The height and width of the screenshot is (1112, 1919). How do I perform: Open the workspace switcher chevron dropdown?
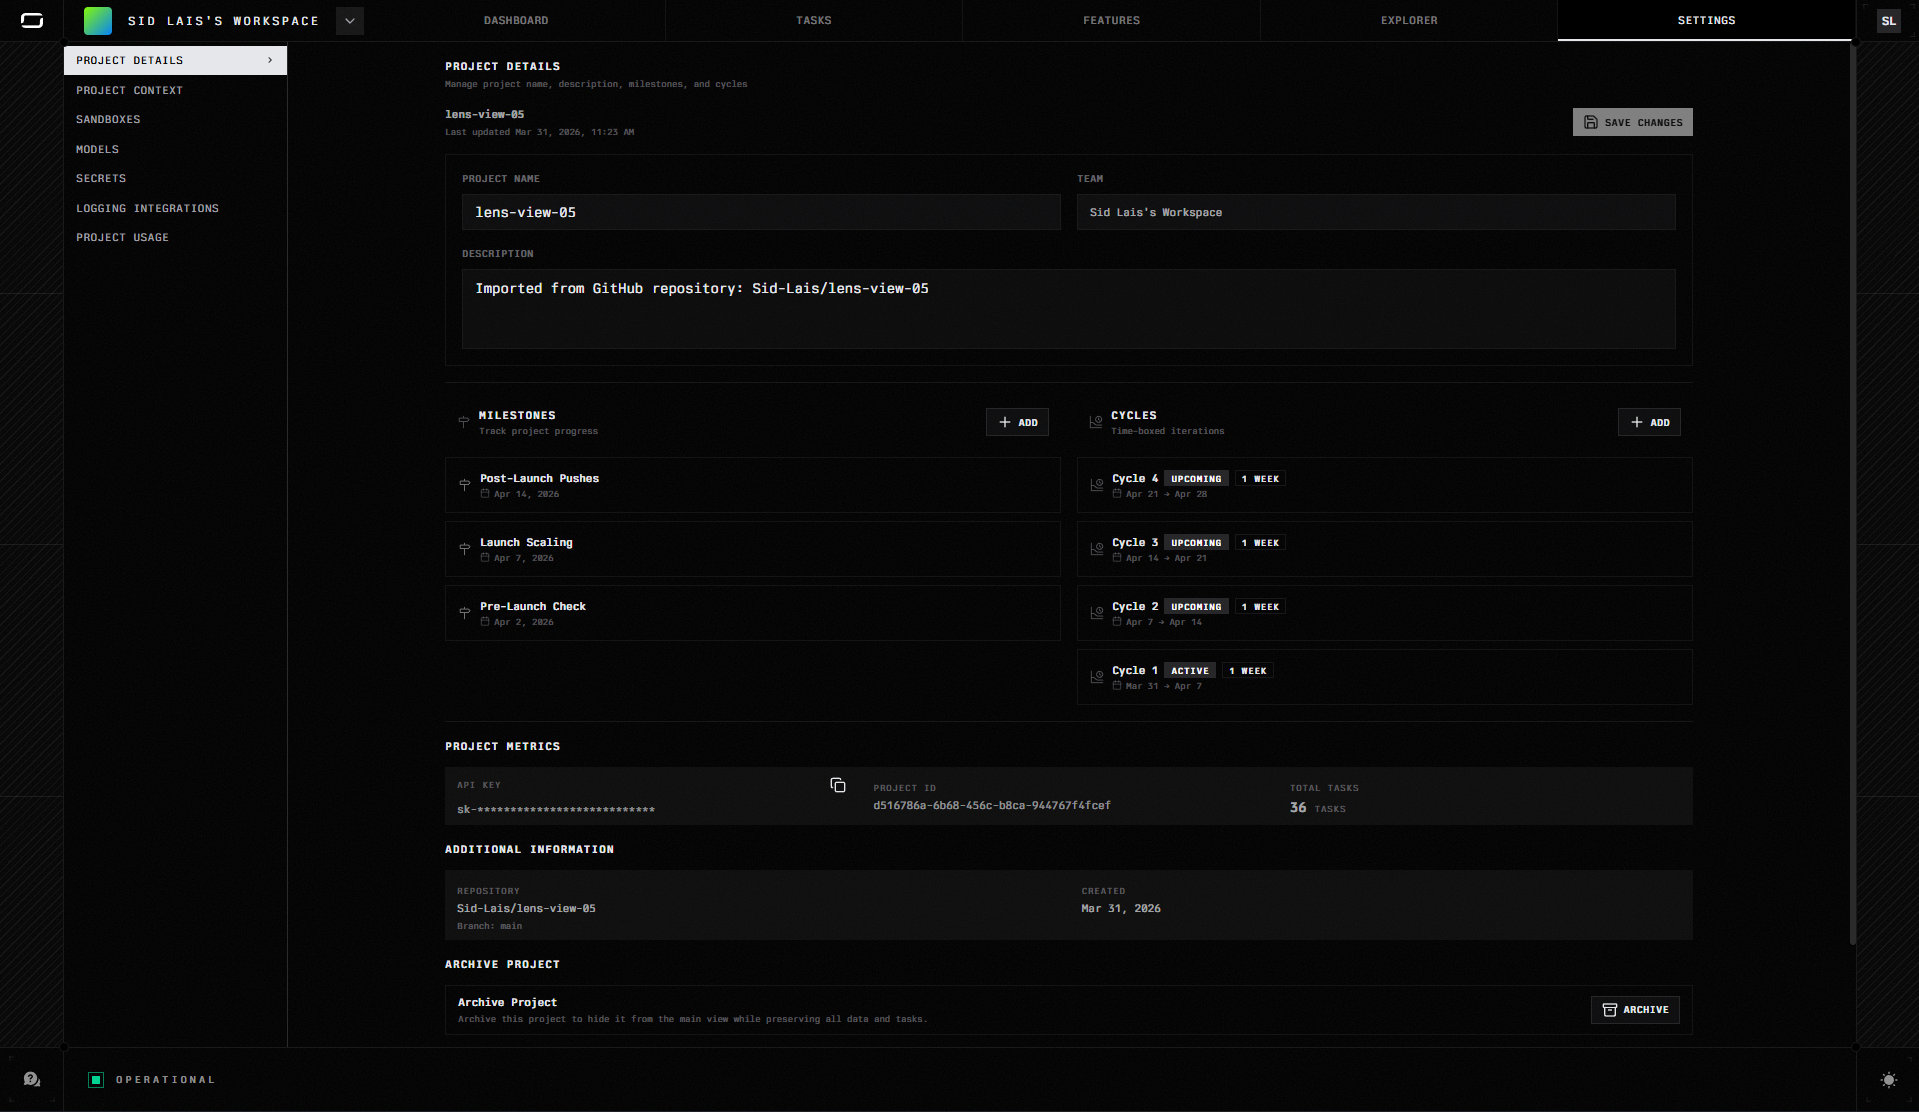click(350, 20)
